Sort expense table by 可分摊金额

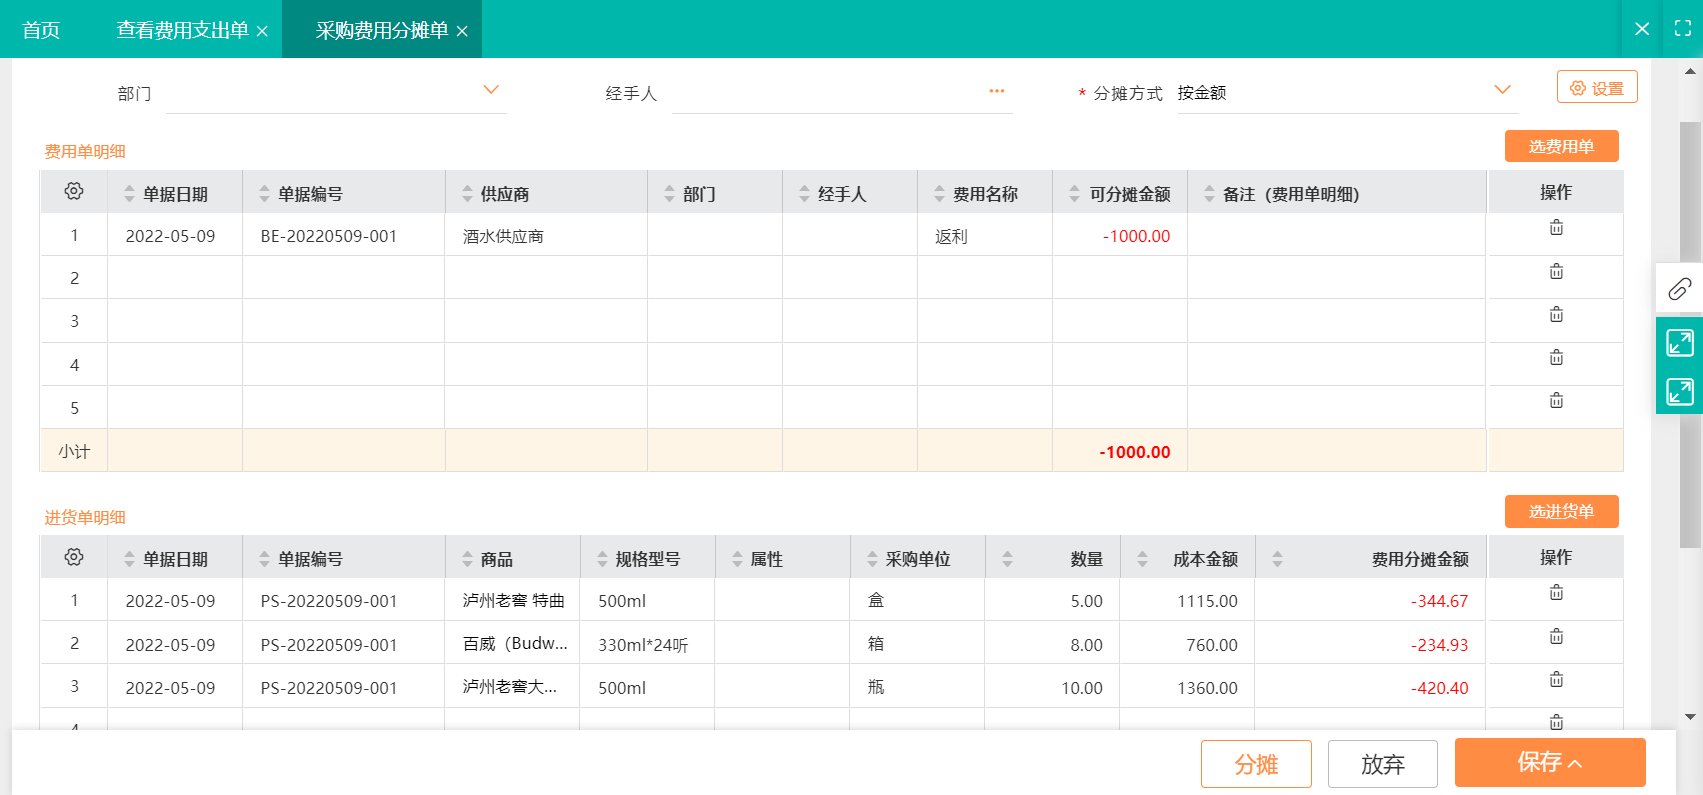tap(1075, 194)
